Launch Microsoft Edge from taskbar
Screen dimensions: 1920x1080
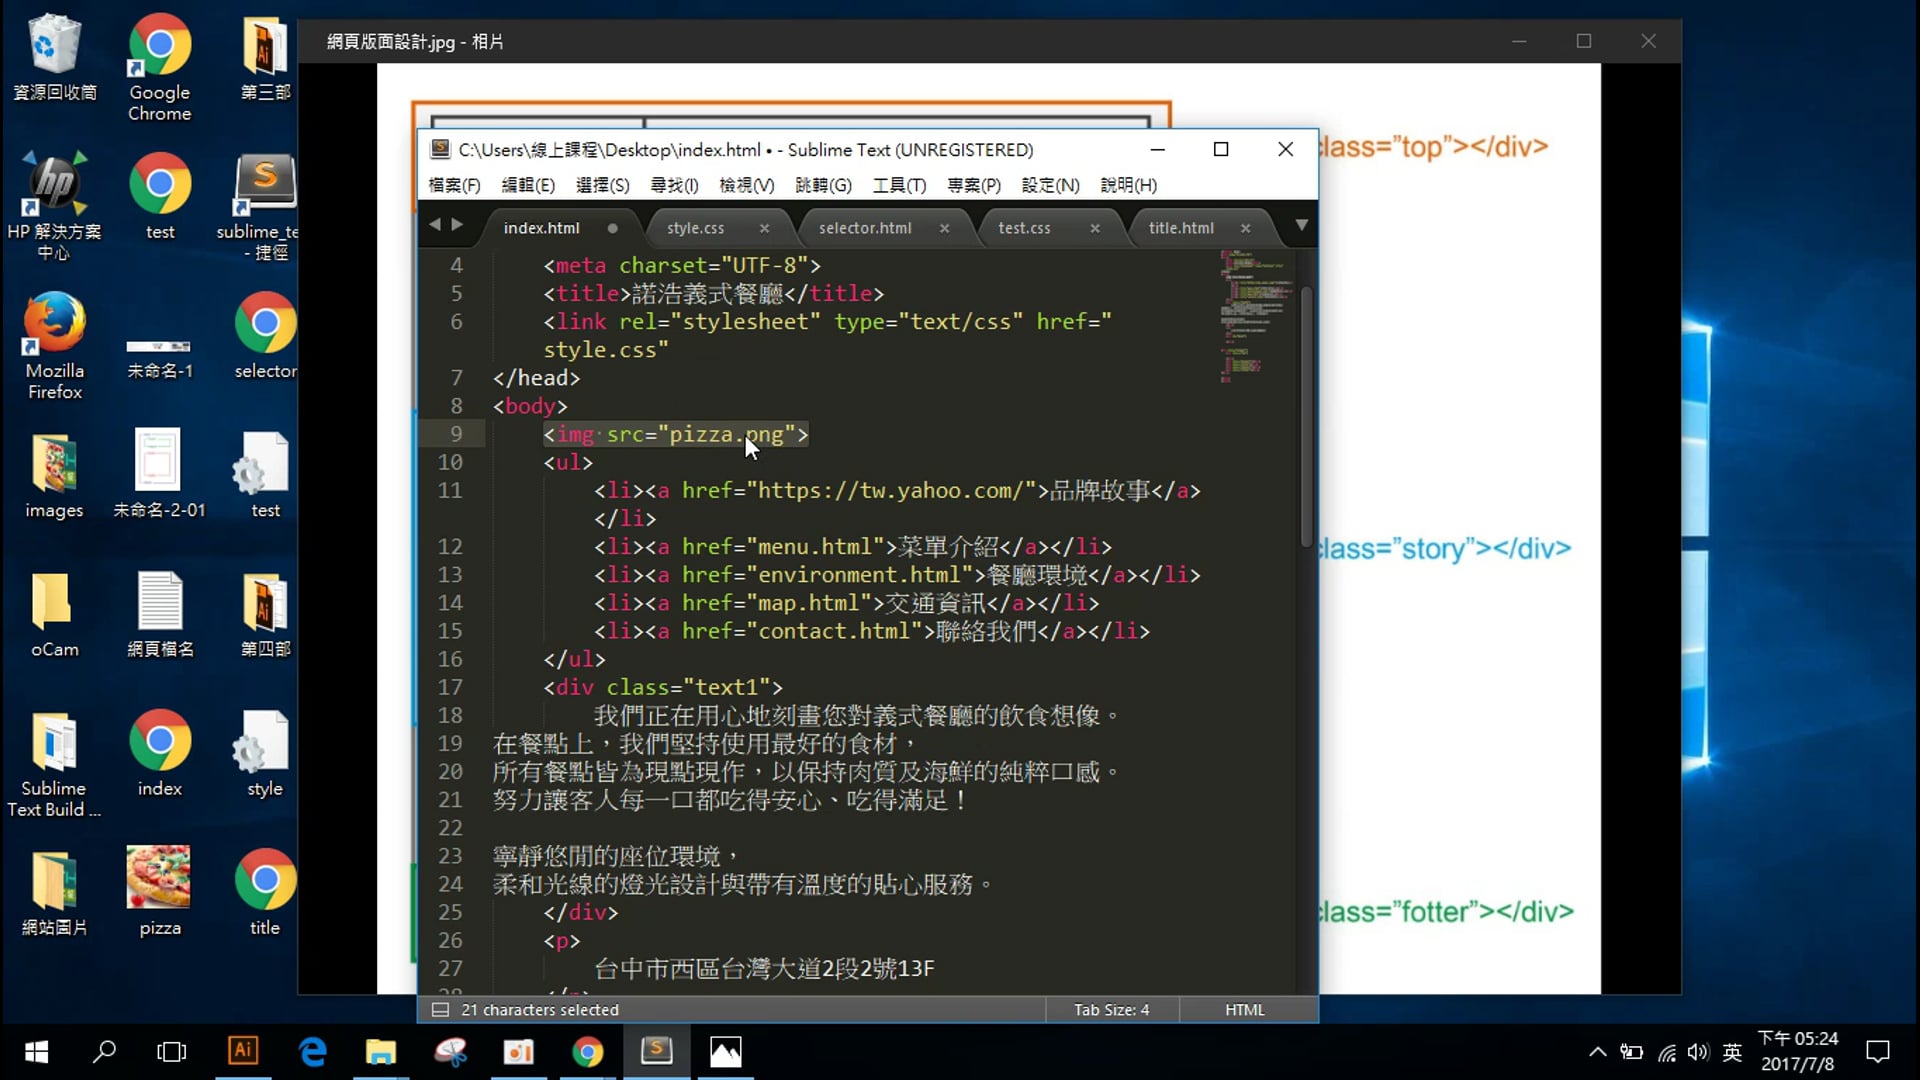pos(313,1051)
